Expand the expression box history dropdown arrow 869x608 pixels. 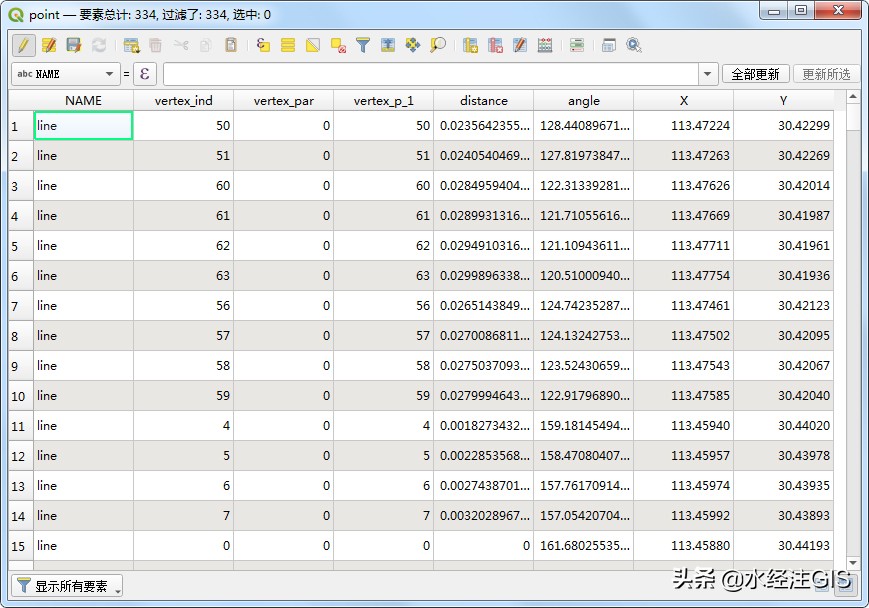[707, 74]
